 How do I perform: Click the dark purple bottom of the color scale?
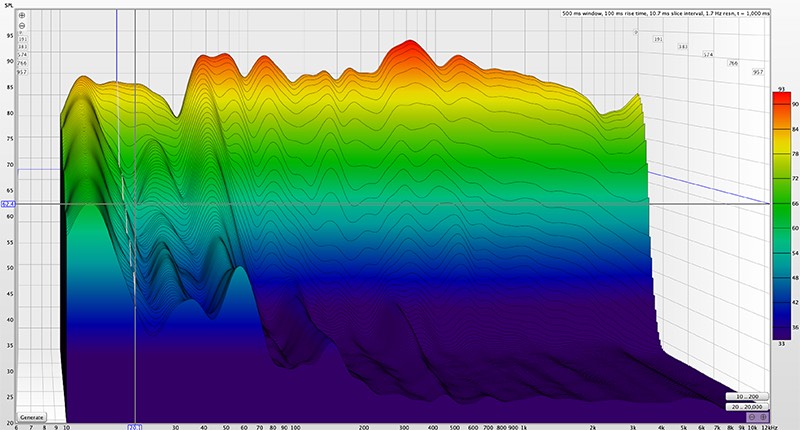[x=777, y=335]
